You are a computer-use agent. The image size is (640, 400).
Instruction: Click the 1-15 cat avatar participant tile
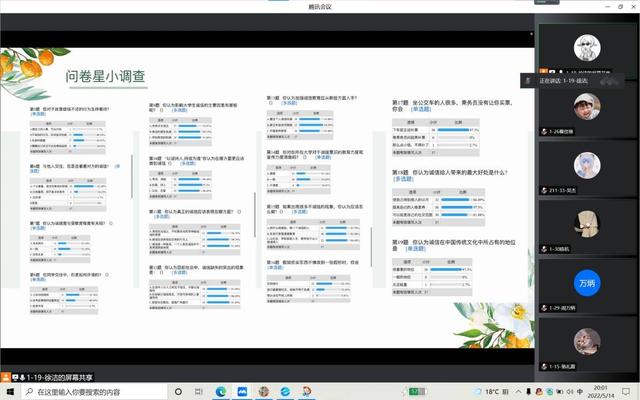point(586,342)
